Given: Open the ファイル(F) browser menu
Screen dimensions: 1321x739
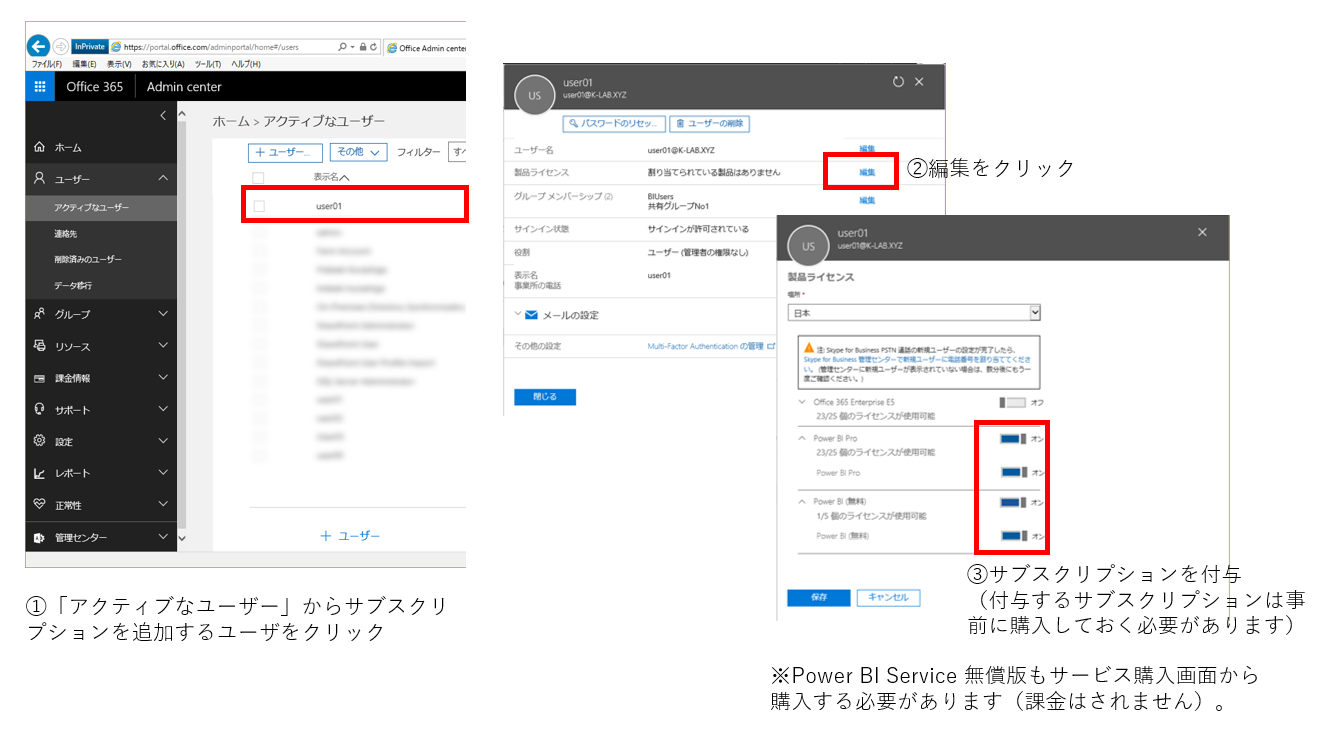Looking at the screenshot, I should tap(47, 64).
